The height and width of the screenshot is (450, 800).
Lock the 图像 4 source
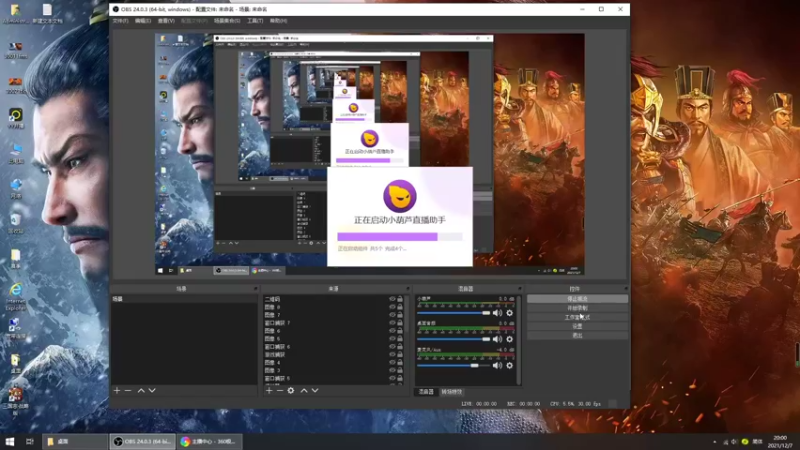pyautogui.click(x=400, y=362)
